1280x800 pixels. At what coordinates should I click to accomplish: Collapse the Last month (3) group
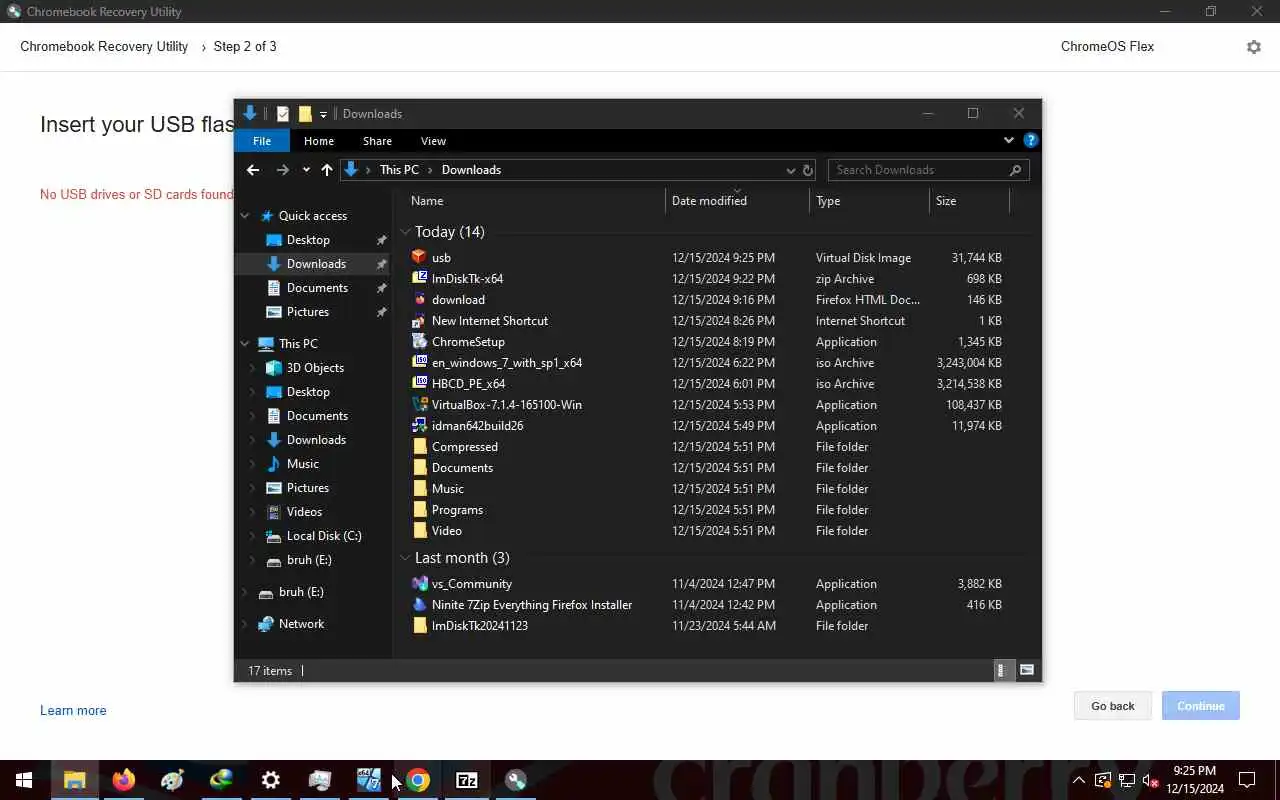406,558
